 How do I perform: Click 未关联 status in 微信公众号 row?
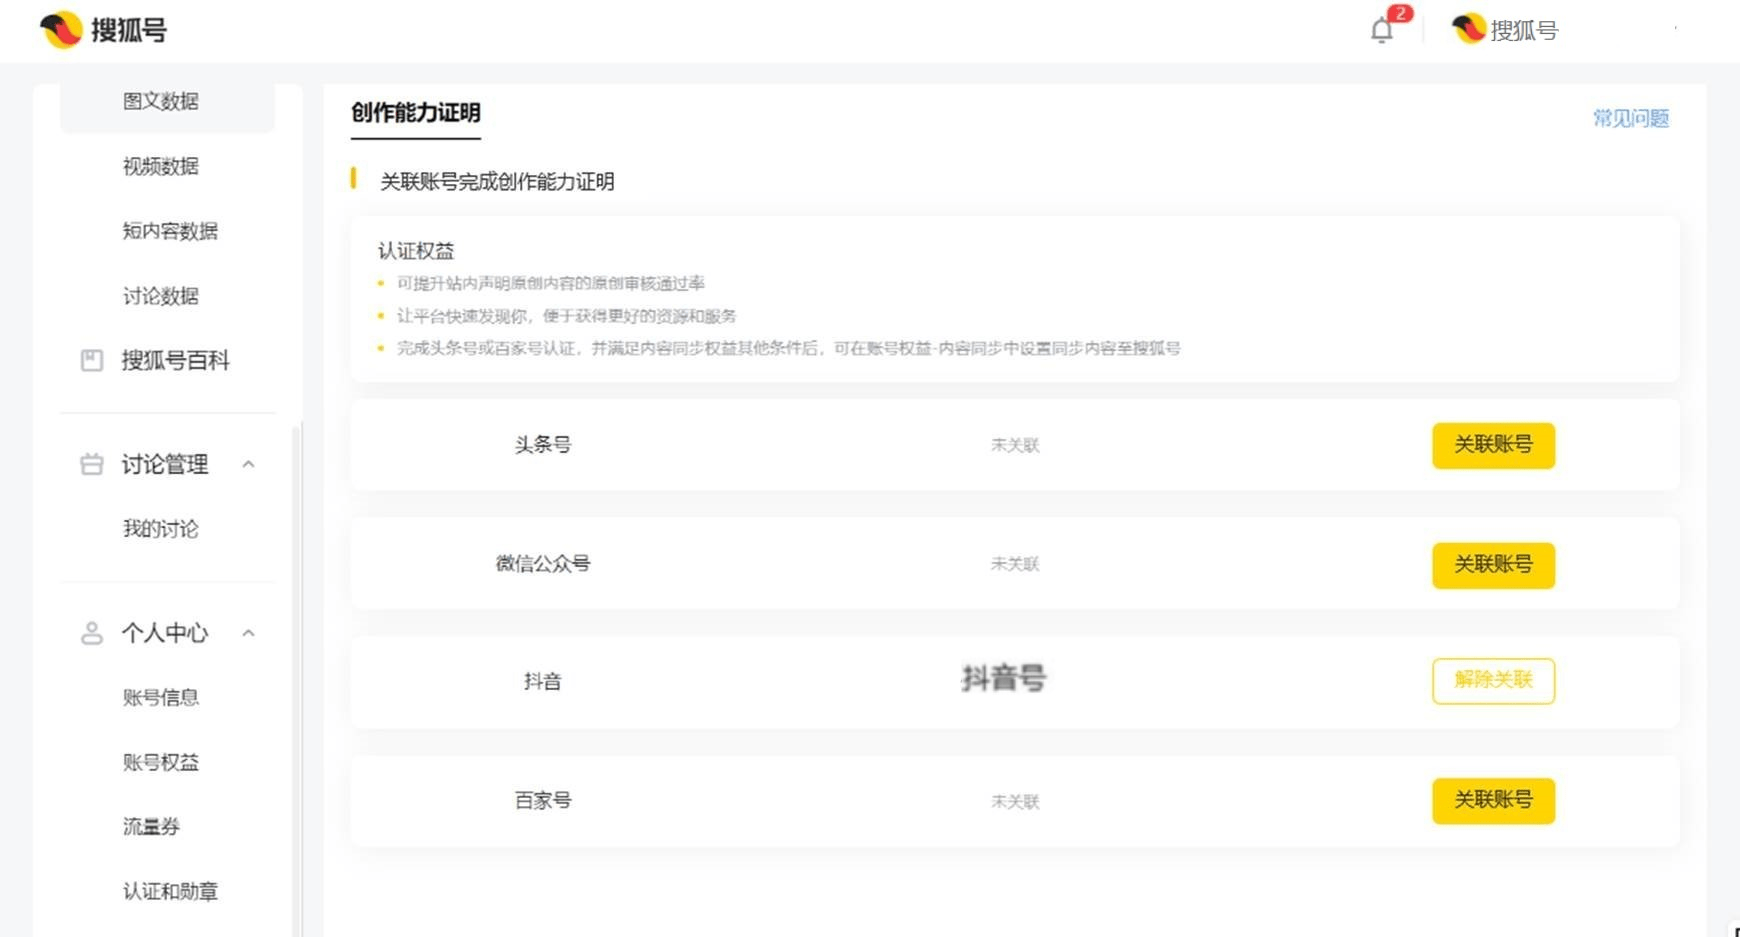(1015, 564)
